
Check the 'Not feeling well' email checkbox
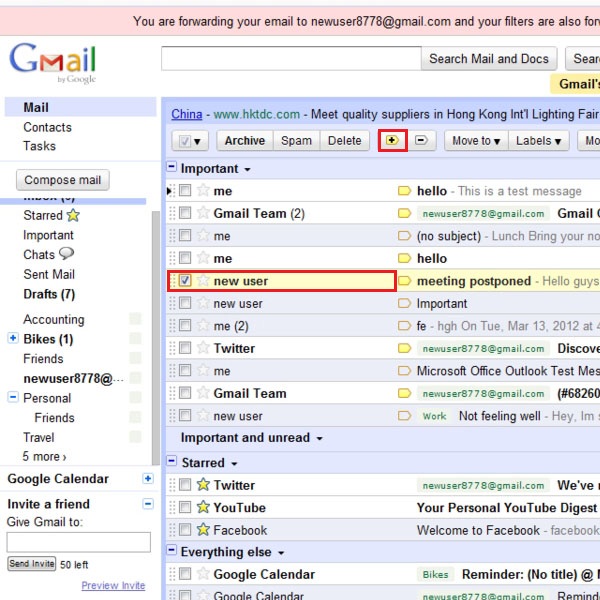185,415
